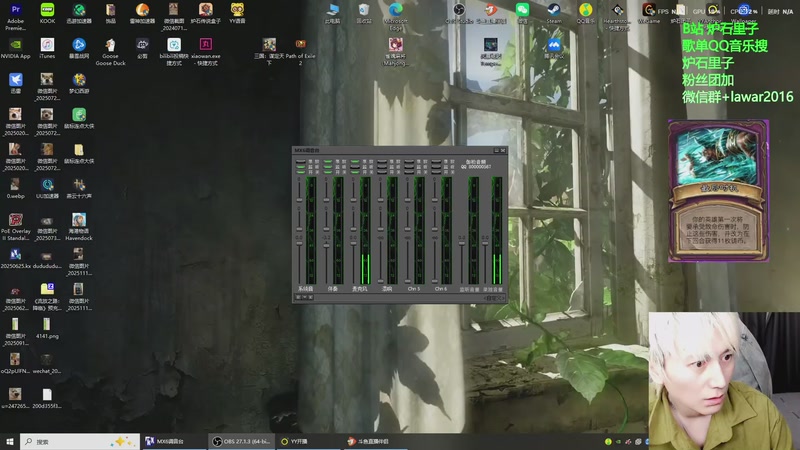Open the Microsoft Edge desktop icon
This screenshot has height=450, width=800.
point(395,16)
